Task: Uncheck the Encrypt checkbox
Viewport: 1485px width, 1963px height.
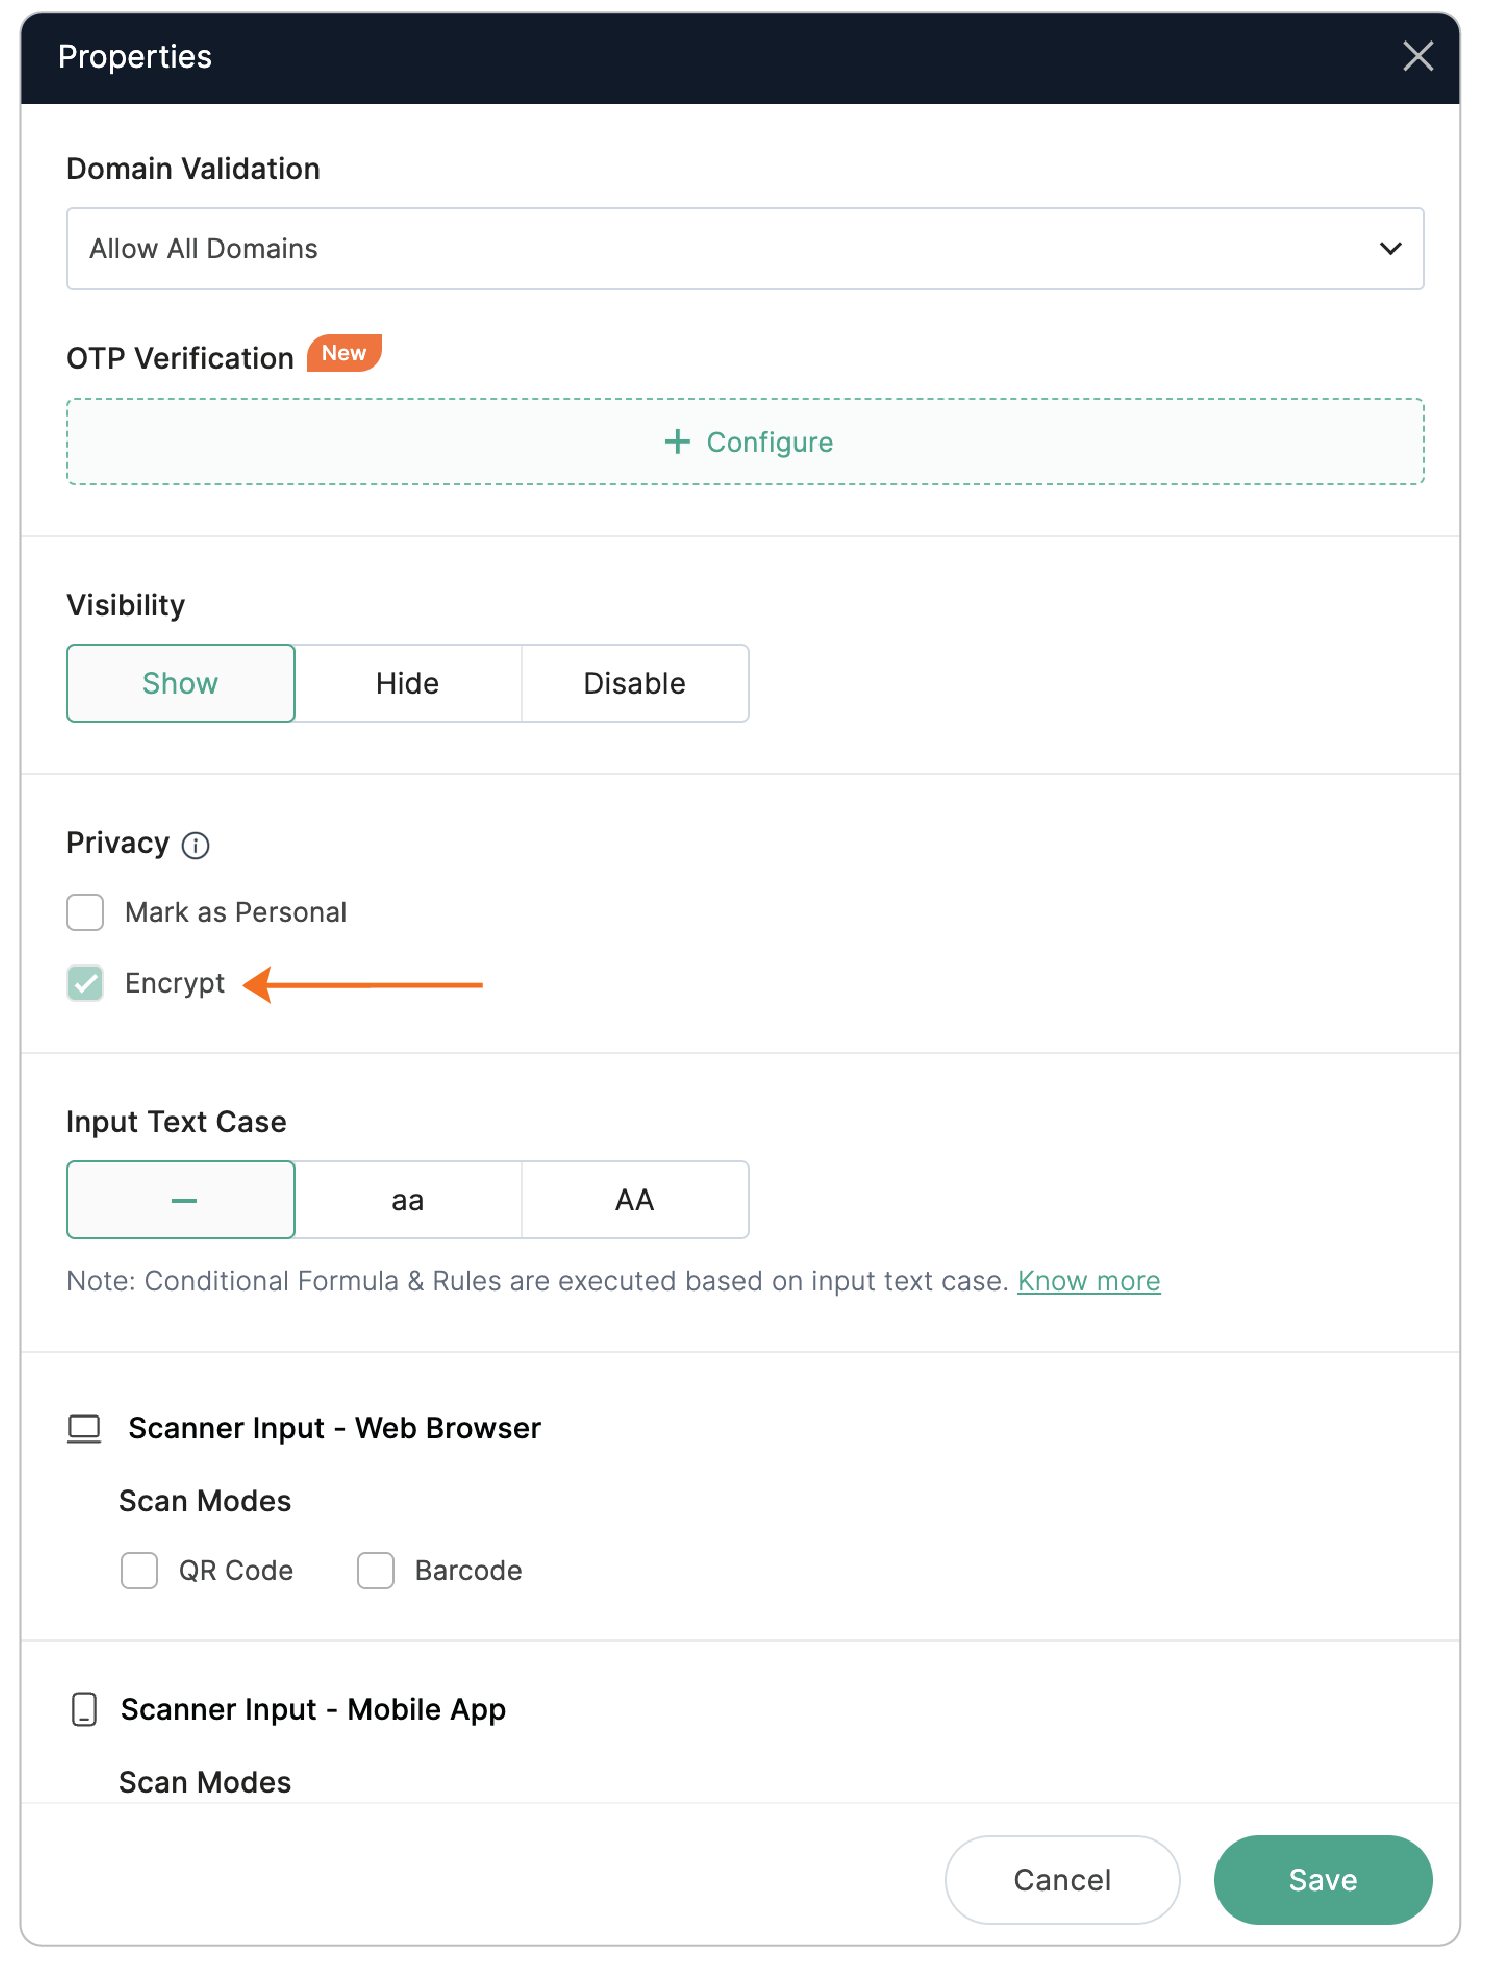Action: 86,983
